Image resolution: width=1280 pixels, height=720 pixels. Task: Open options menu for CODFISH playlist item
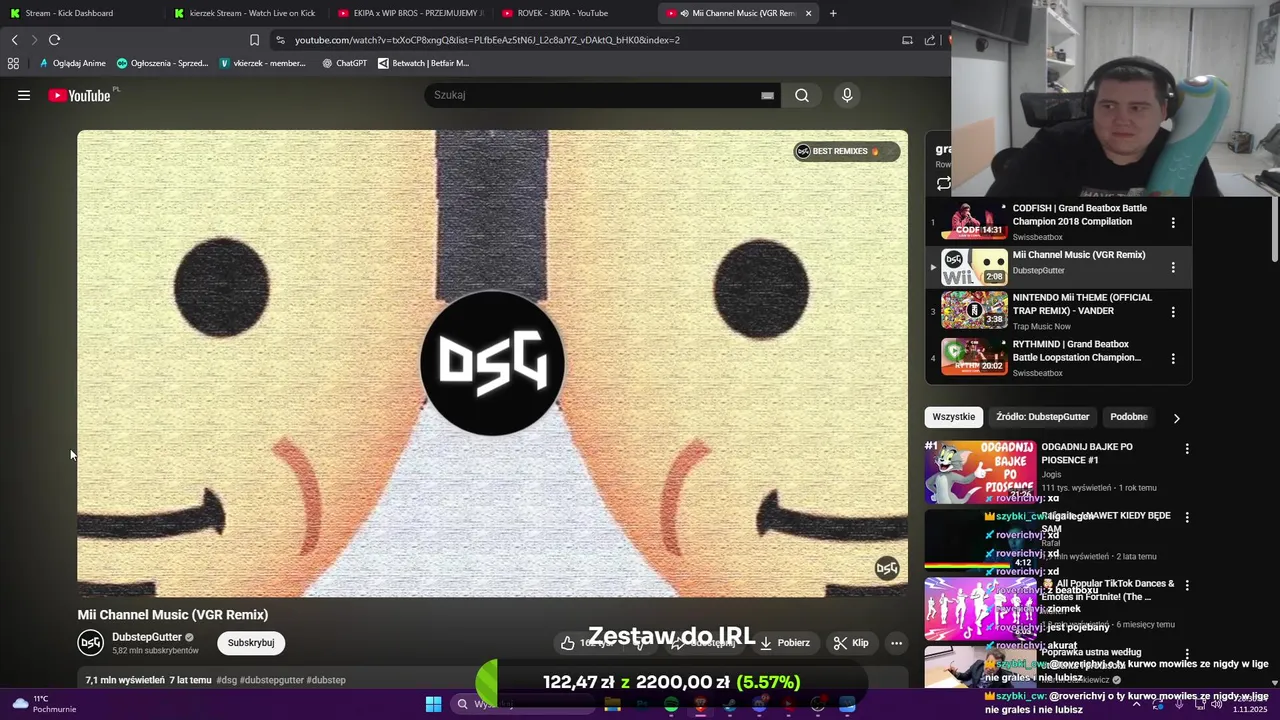point(1173,223)
